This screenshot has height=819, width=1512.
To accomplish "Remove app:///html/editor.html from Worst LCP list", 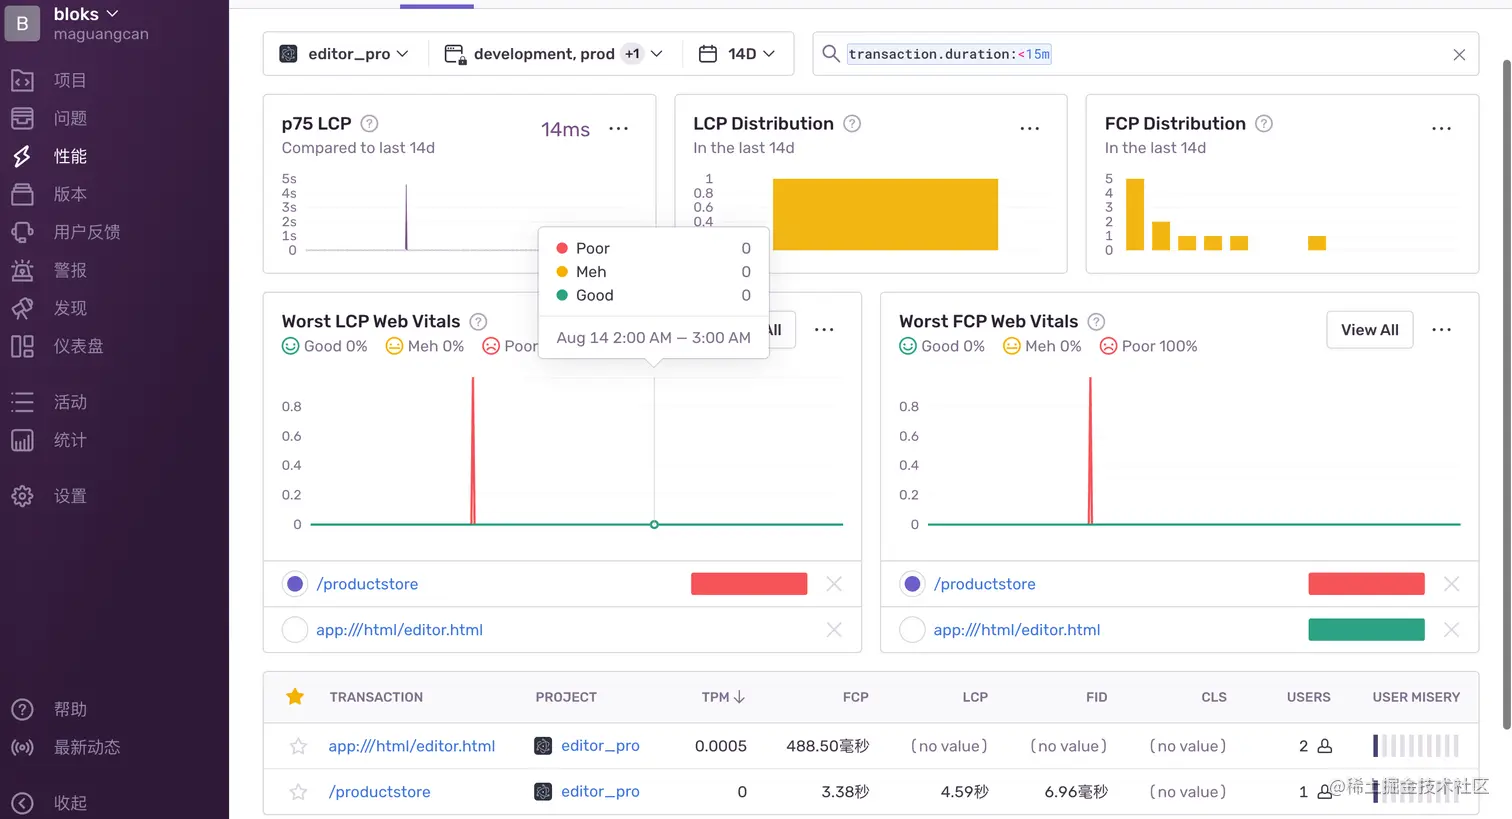I will pyautogui.click(x=834, y=630).
